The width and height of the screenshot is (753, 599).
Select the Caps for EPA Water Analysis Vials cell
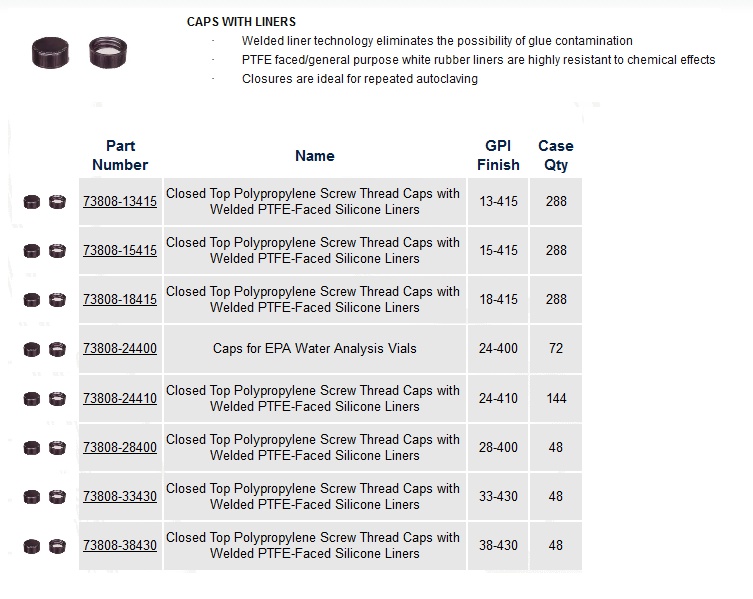point(315,349)
